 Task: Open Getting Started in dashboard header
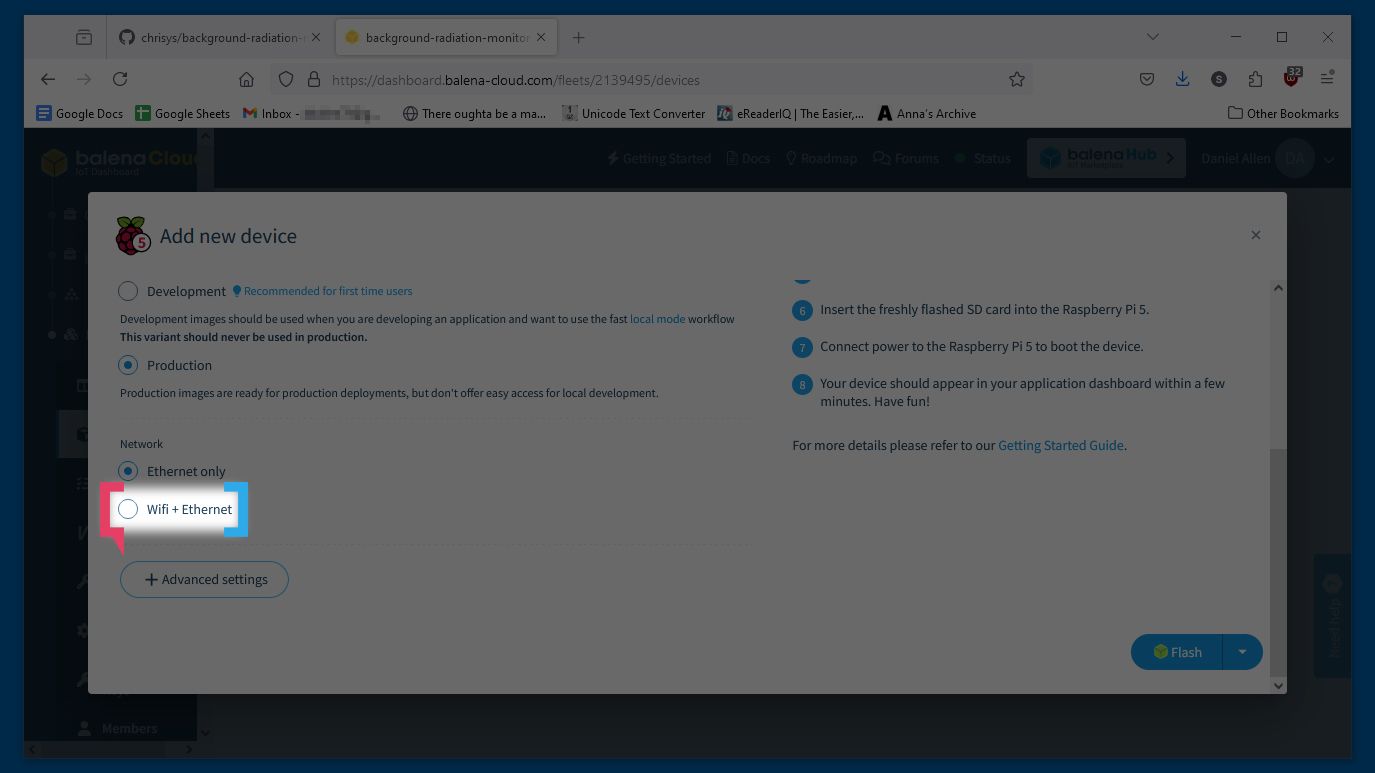click(659, 158)
